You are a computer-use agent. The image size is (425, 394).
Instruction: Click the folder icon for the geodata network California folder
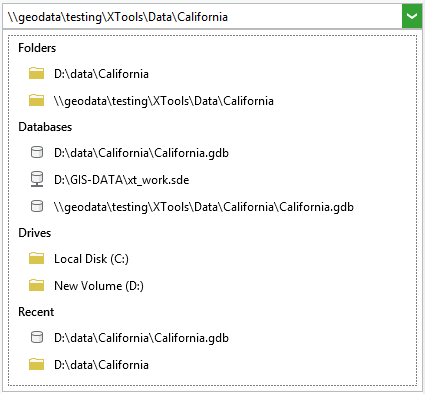36,100
